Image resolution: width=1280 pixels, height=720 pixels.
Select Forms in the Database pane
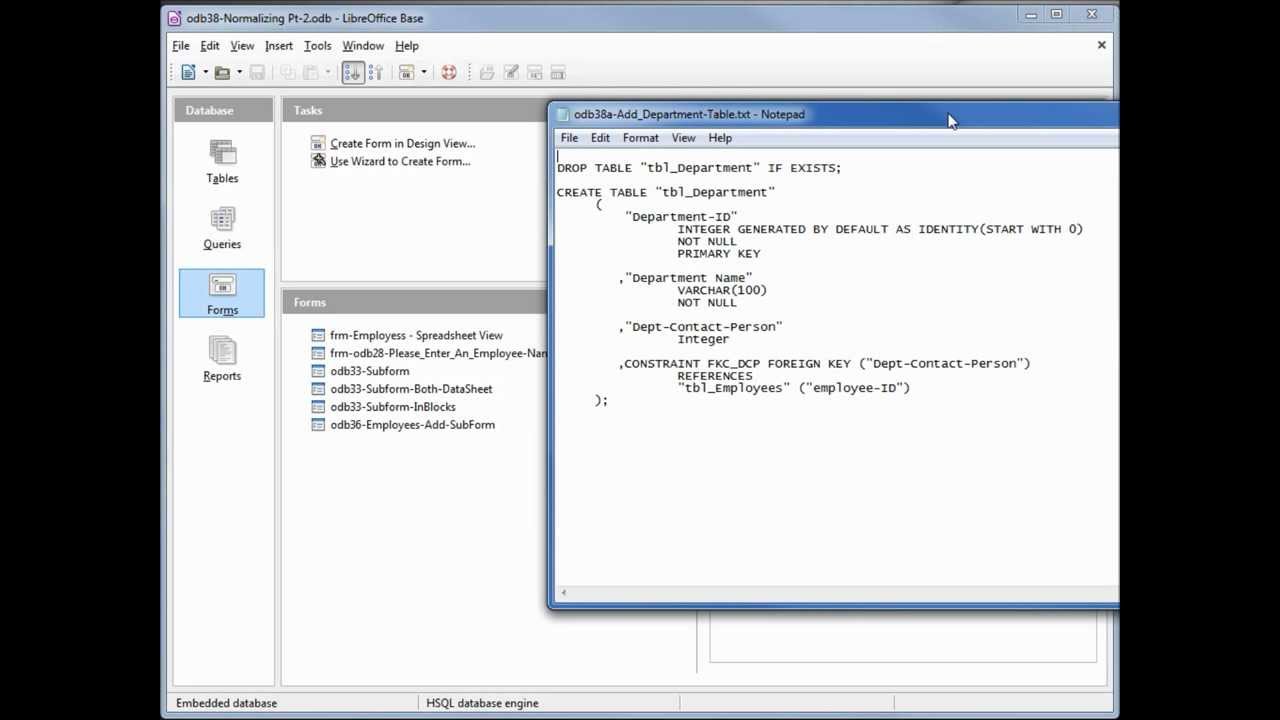[x=222, y=293]
